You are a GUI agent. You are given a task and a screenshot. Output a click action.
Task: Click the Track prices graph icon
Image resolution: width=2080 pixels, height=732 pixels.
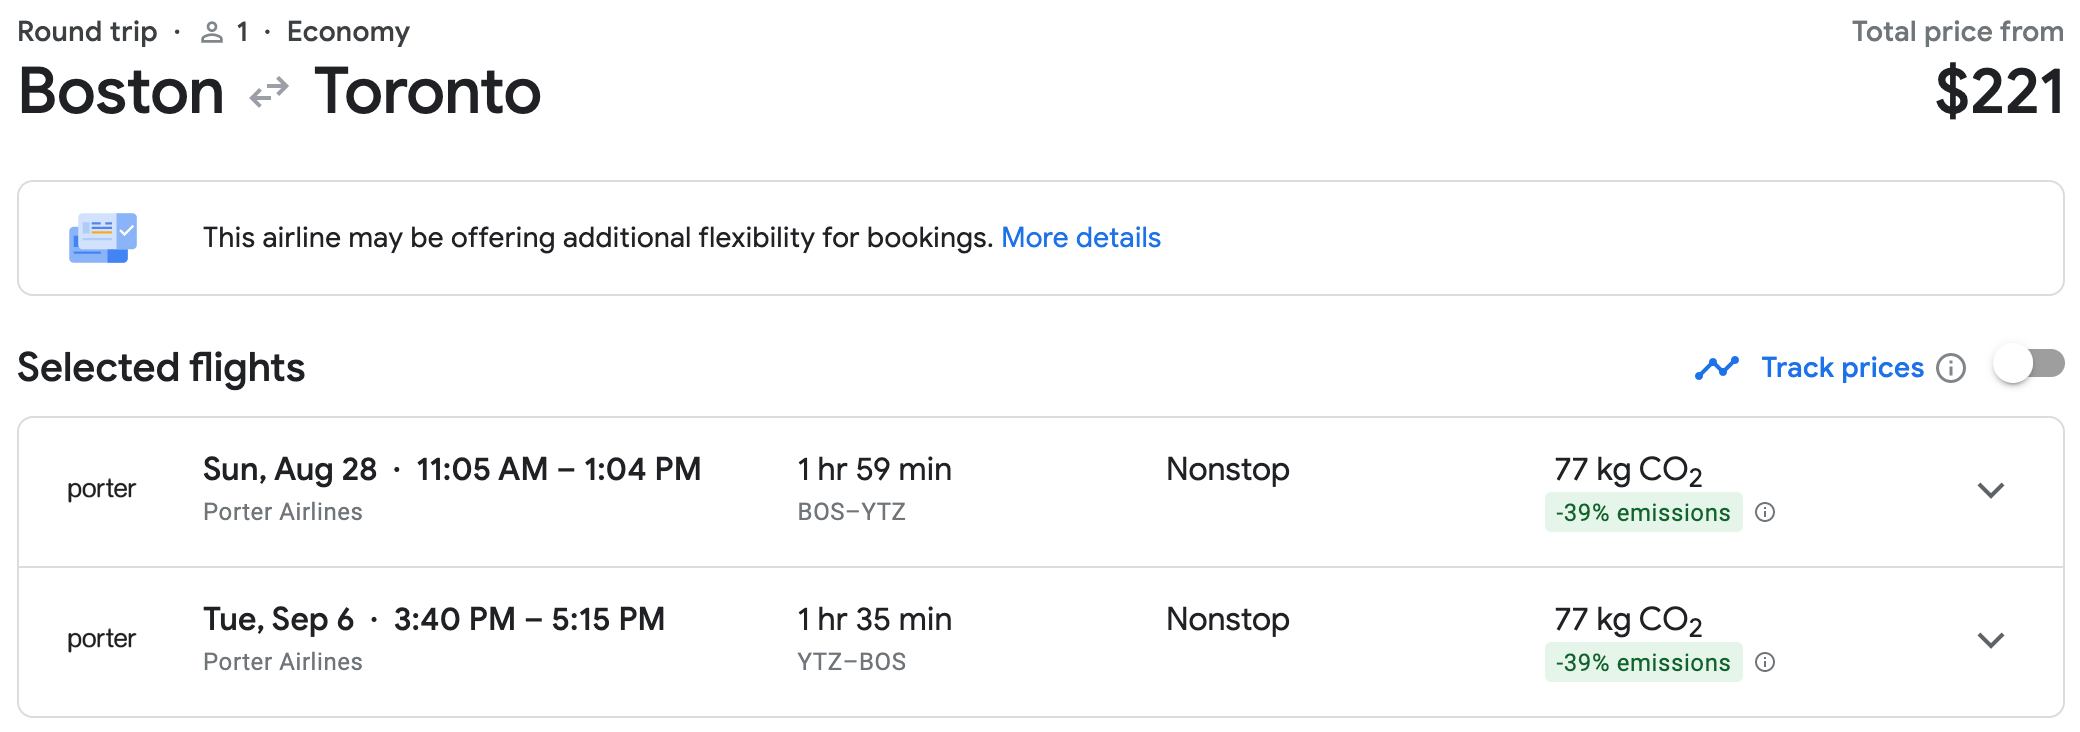tap(1716, 368)
